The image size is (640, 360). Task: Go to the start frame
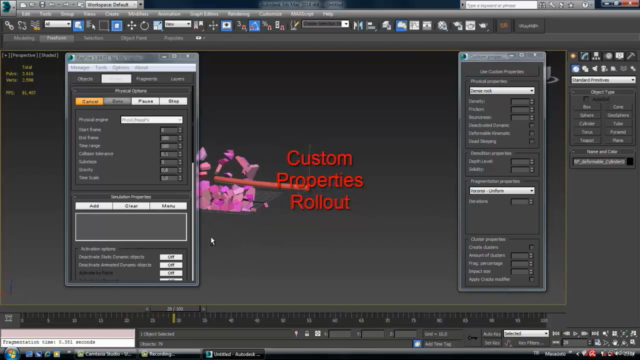click(556, 334)
